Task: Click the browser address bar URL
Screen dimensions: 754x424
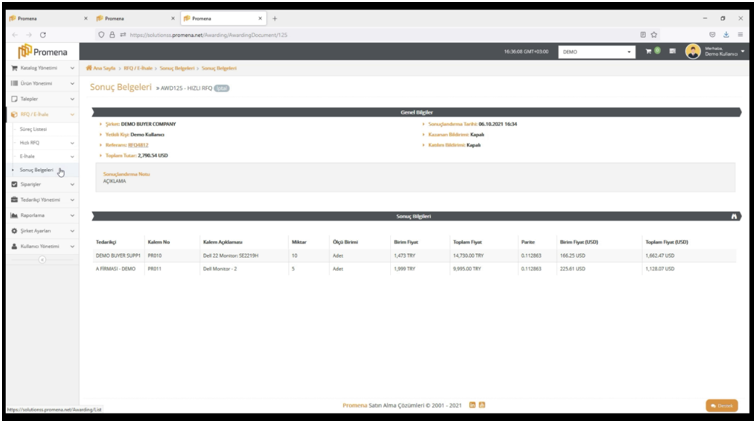Action: pyautogui.click(x=208, y=35)
